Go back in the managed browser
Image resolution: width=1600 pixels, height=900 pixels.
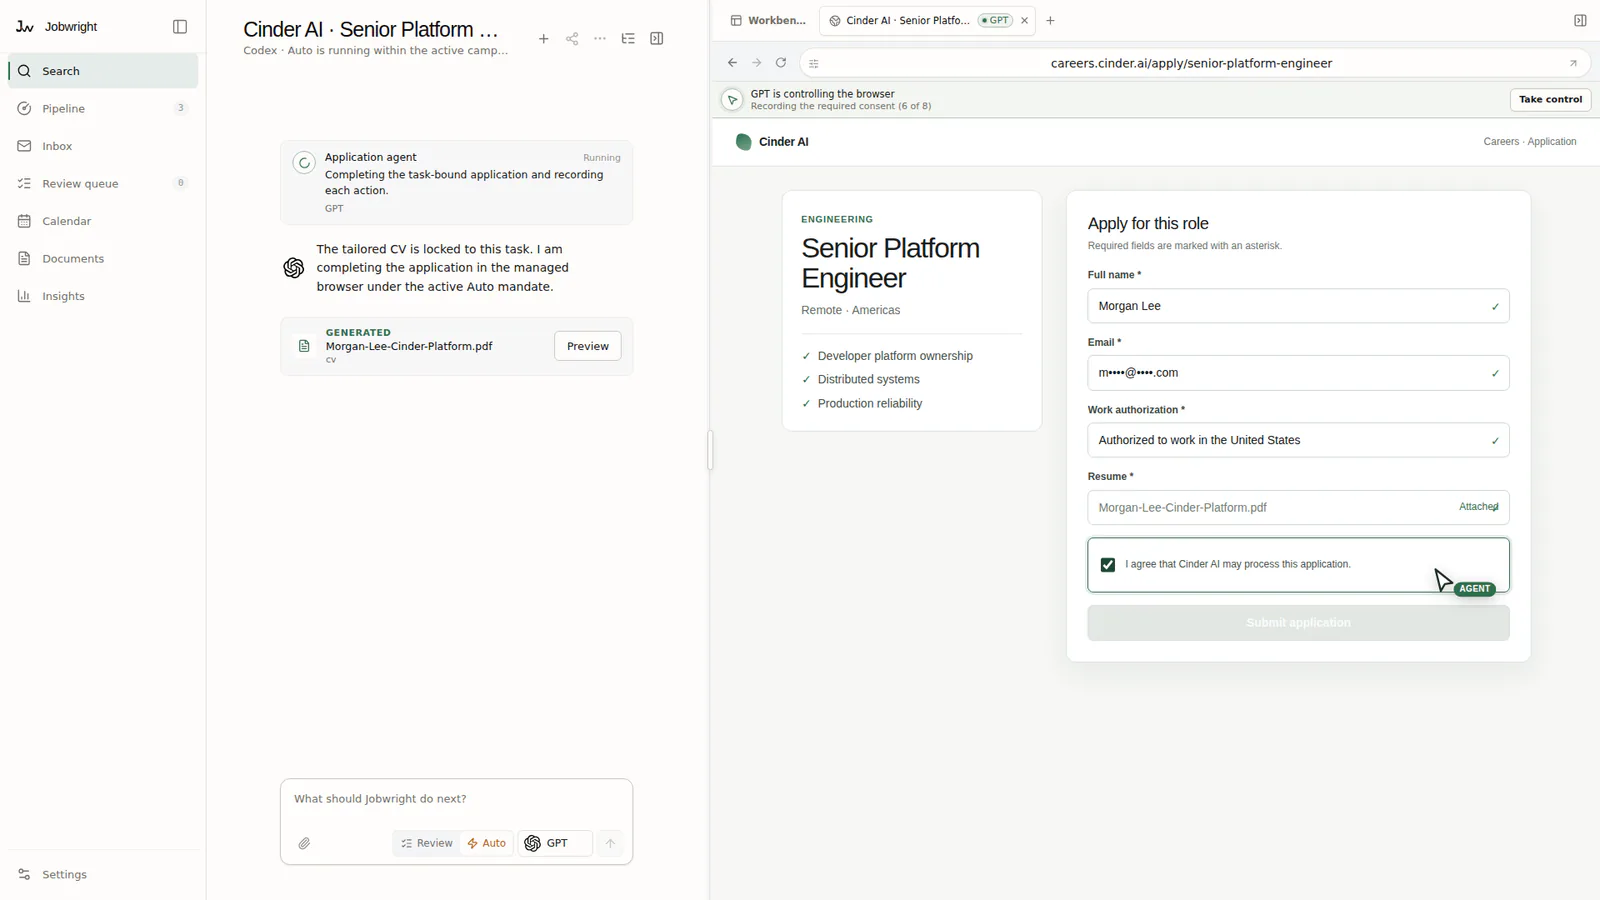coord(732,63)
